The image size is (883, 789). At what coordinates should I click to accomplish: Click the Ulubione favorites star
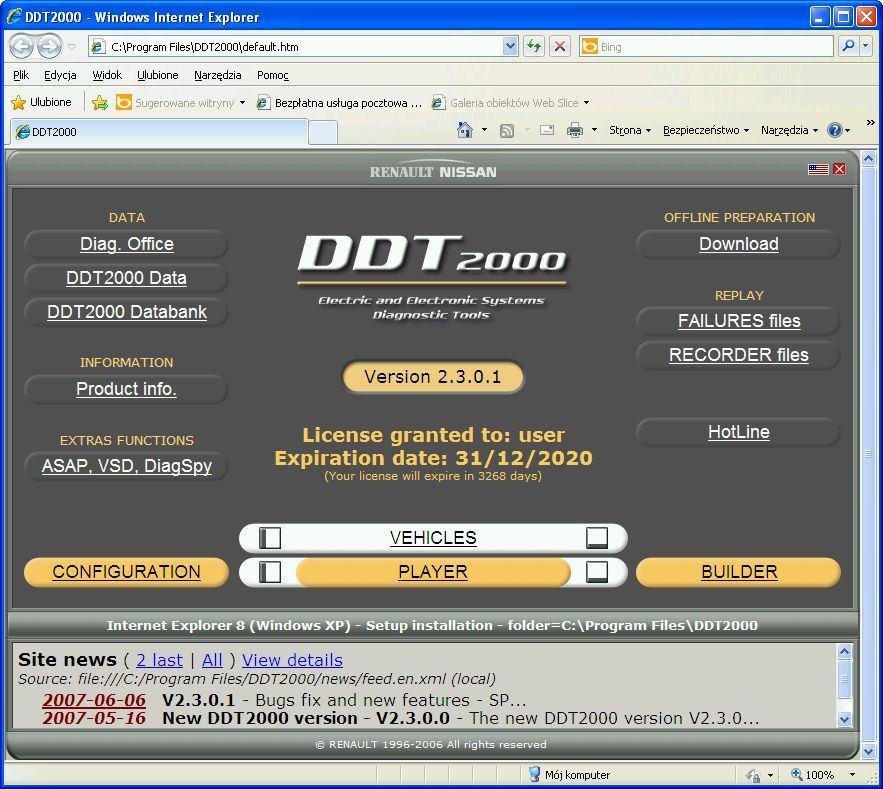point(19,102)
